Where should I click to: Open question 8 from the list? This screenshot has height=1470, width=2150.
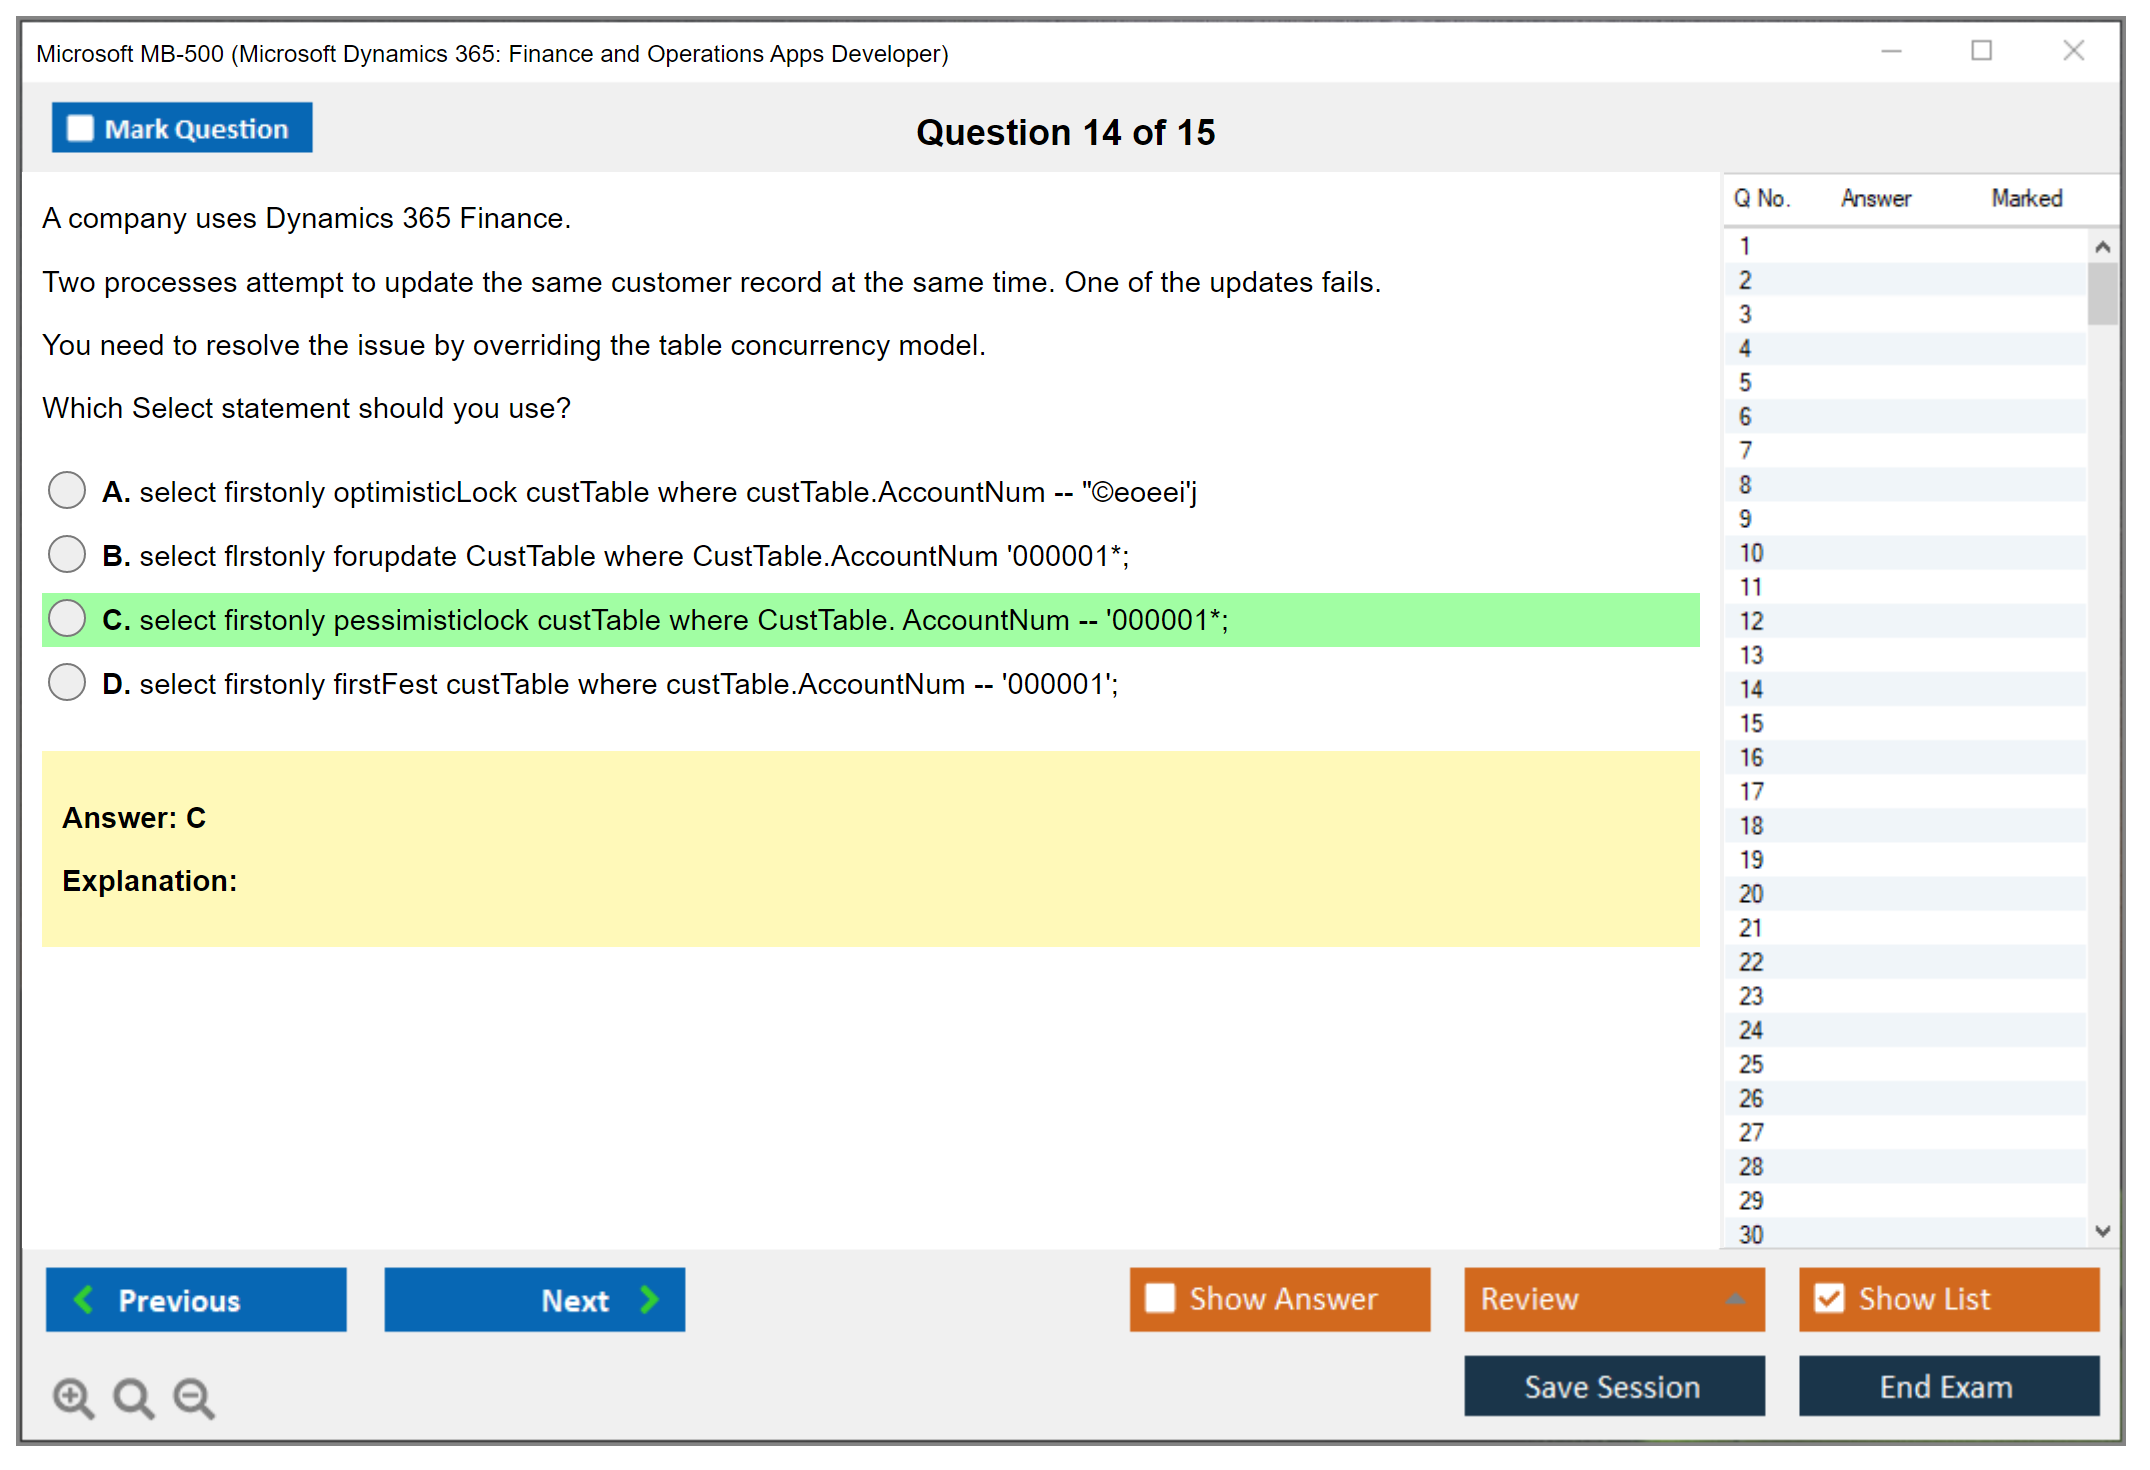(x=1745, y=485)
